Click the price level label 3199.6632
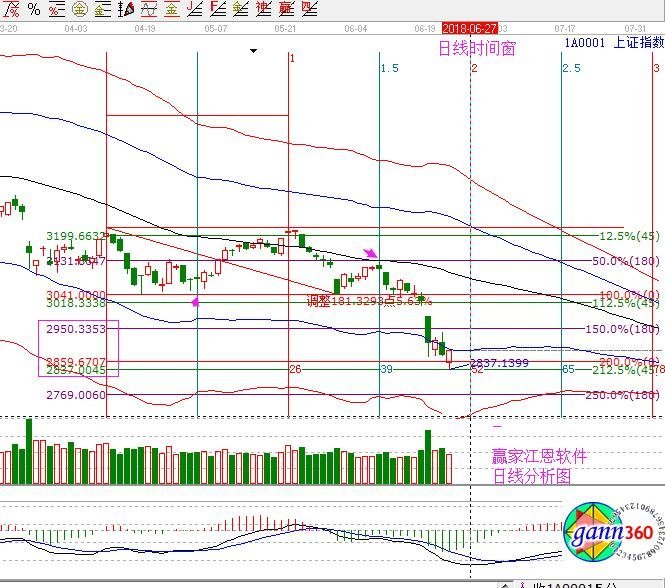 click(75, 236)
